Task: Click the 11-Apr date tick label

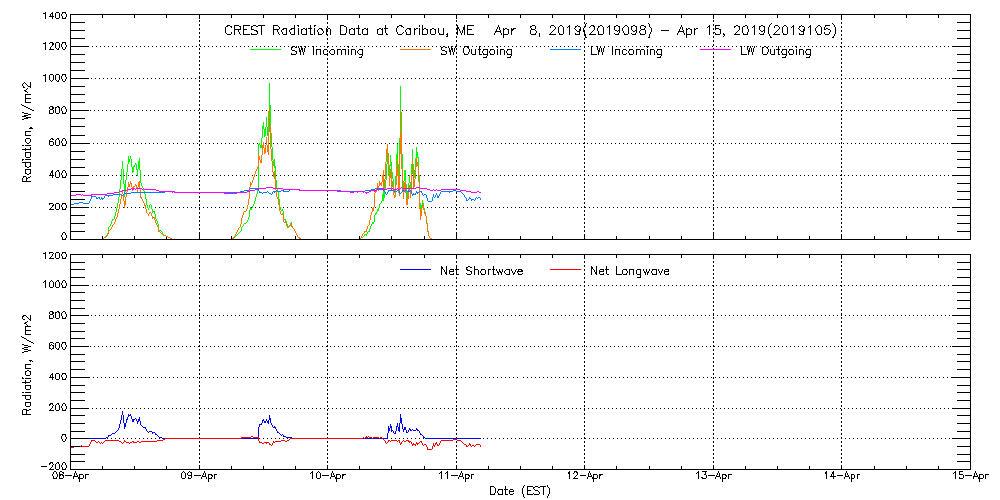Action: 457,478
